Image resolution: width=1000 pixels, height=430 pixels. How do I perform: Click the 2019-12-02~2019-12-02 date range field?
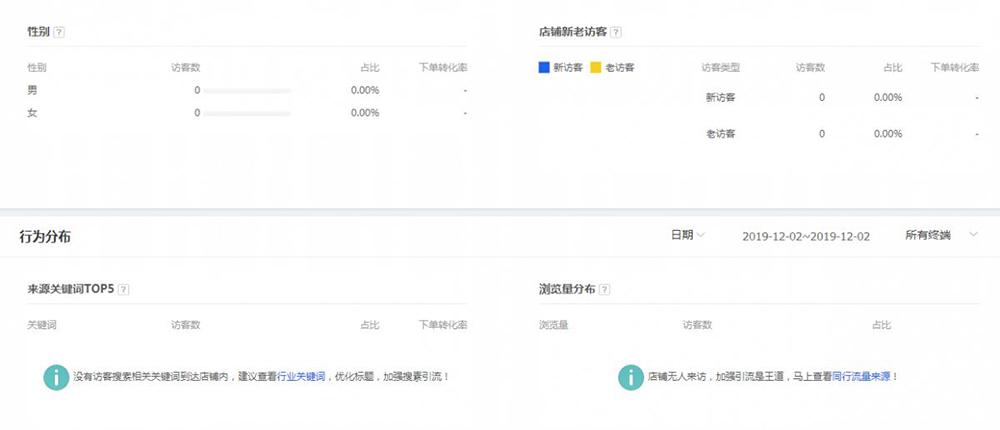tap(806, 236)
